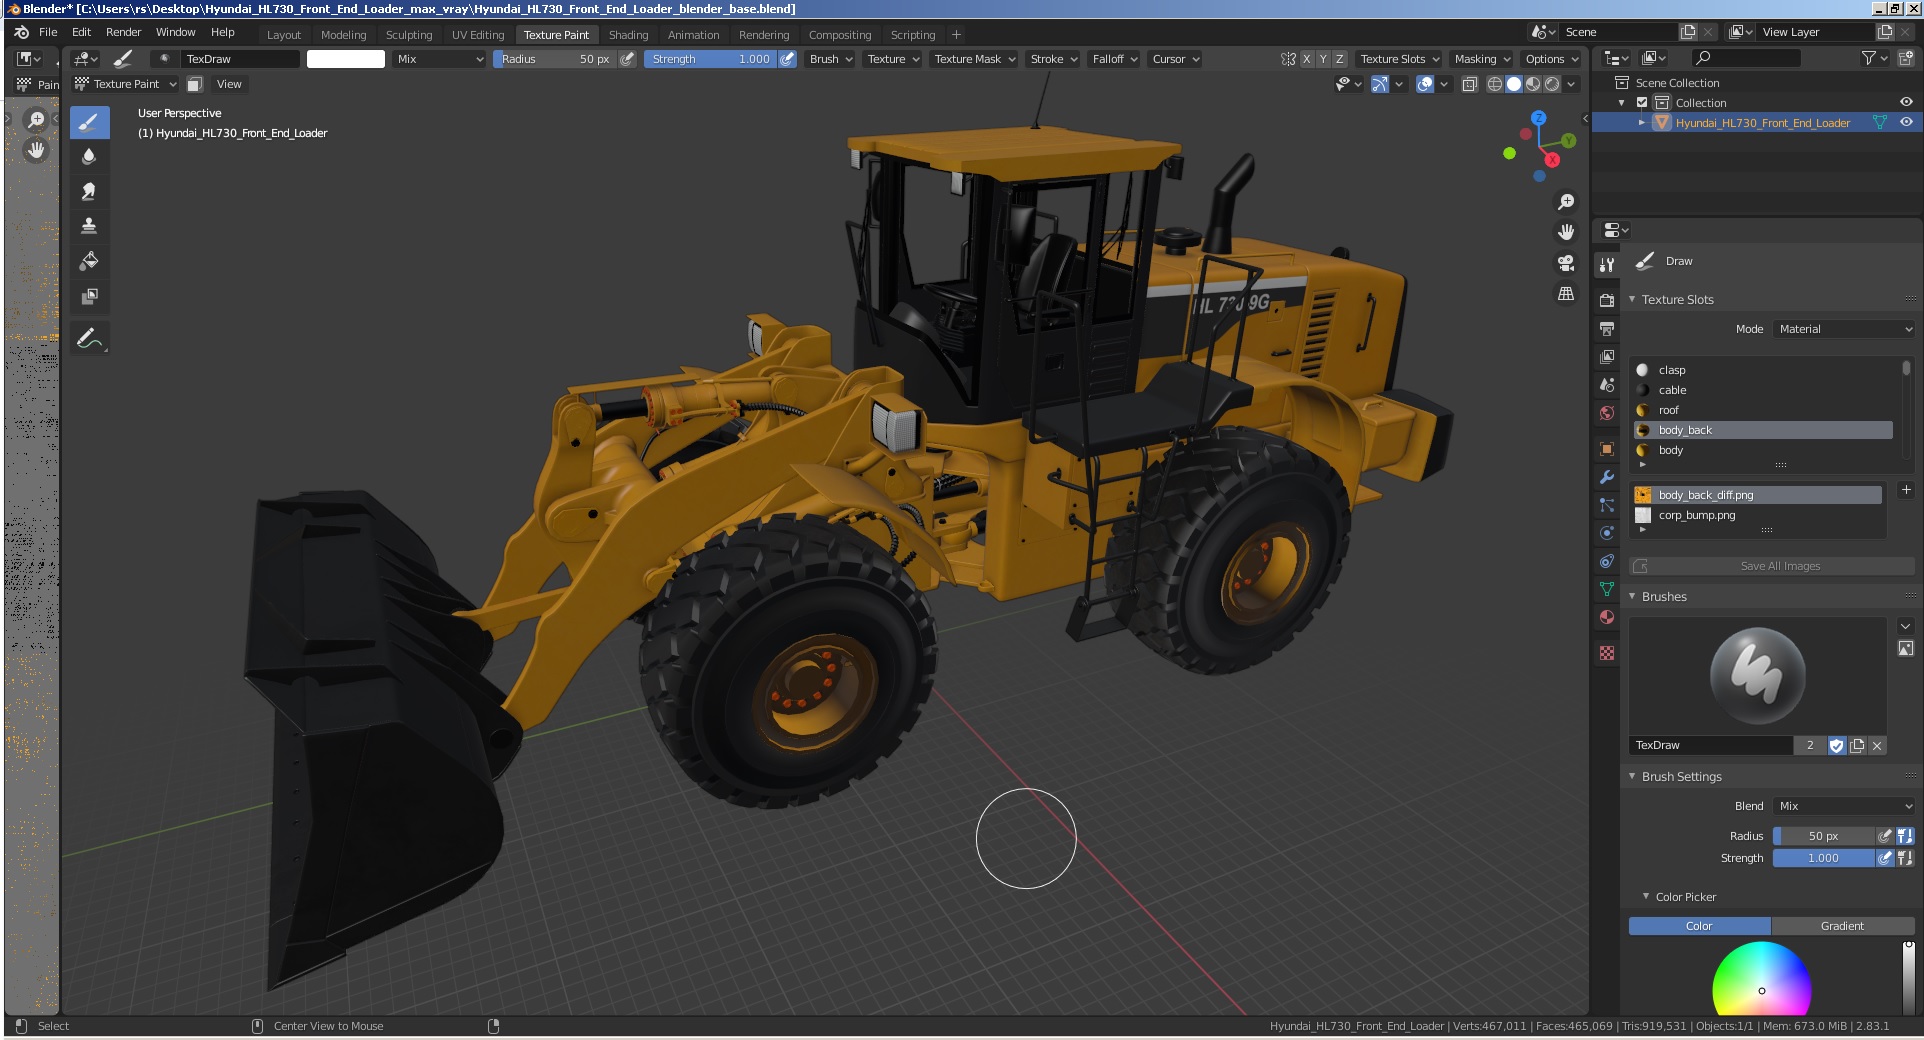
Task: Click Save All Images button
Action: [x=1772, y=566]
